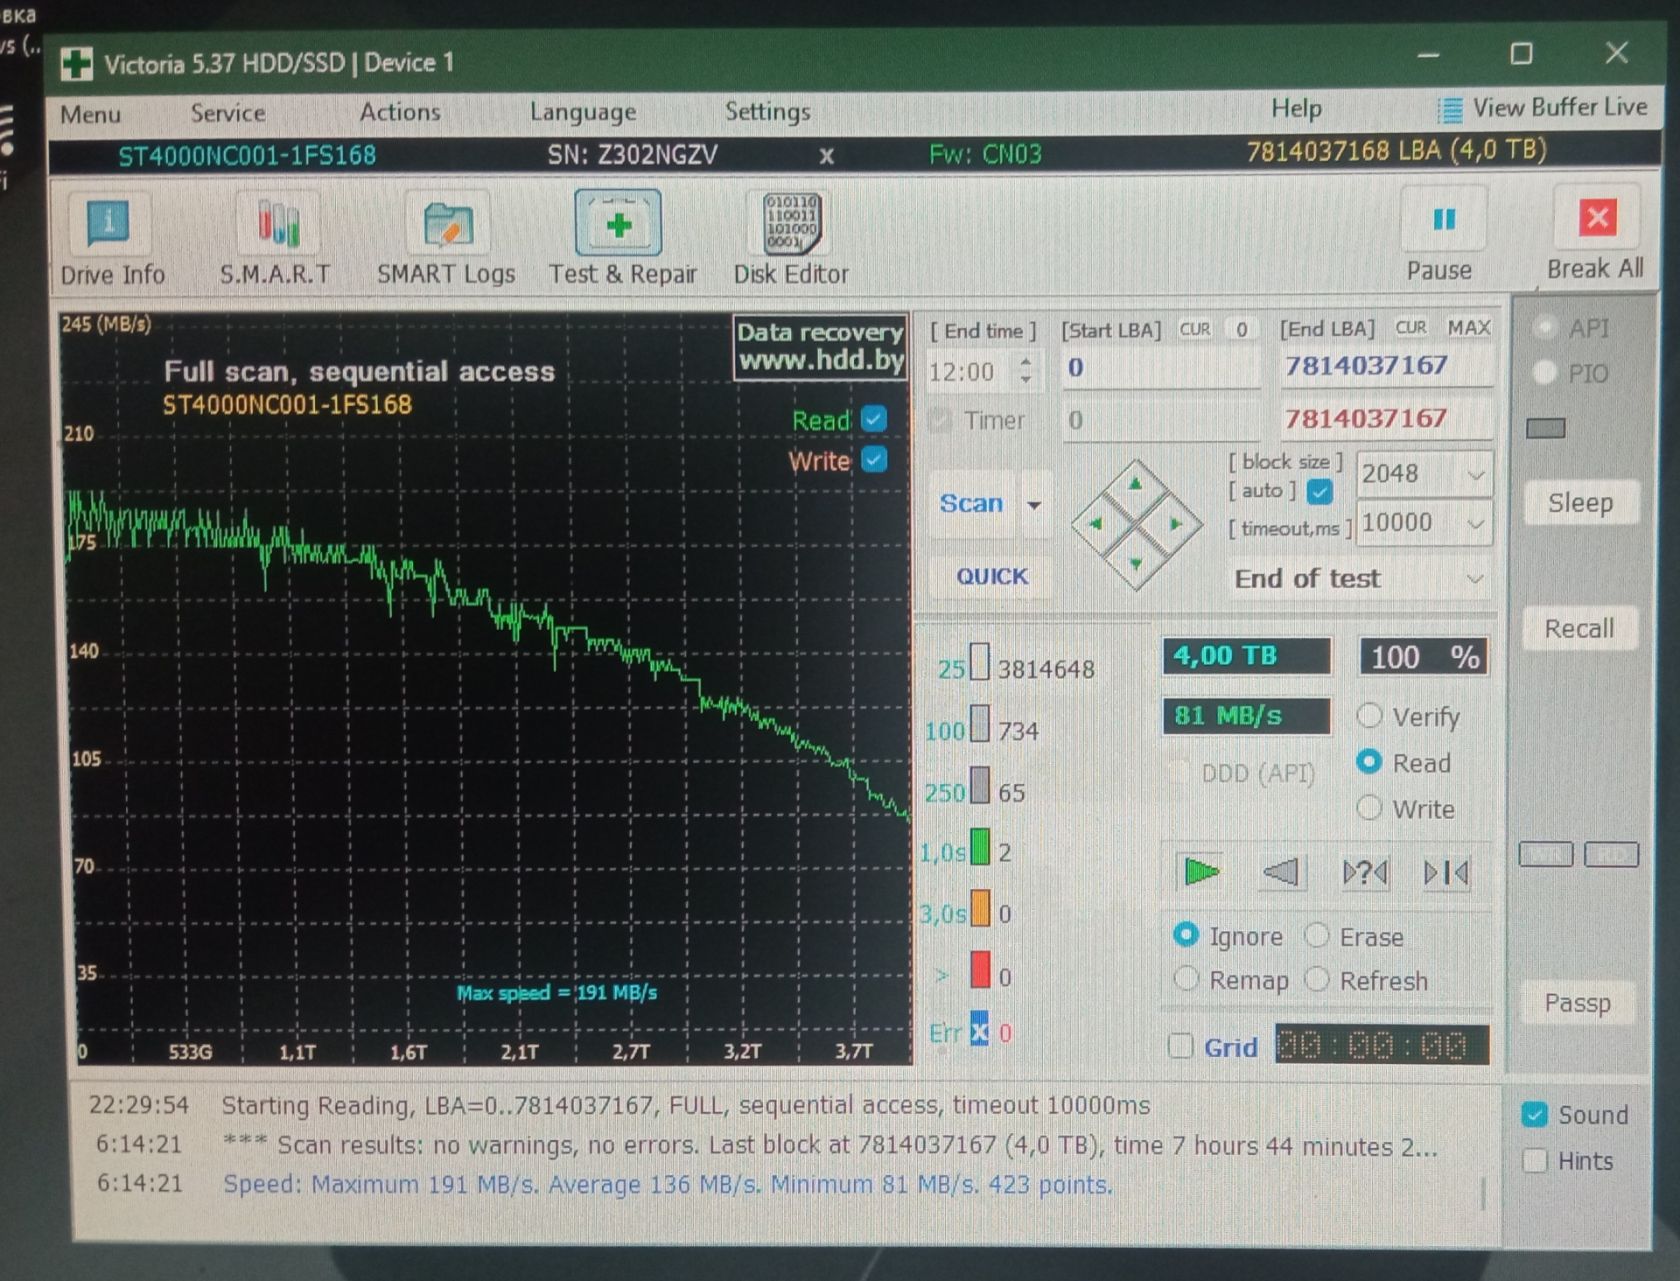The width and height of the screenshot is (1680, 1281).
Task: Click the Sleep button
Action: (1580, 503)
